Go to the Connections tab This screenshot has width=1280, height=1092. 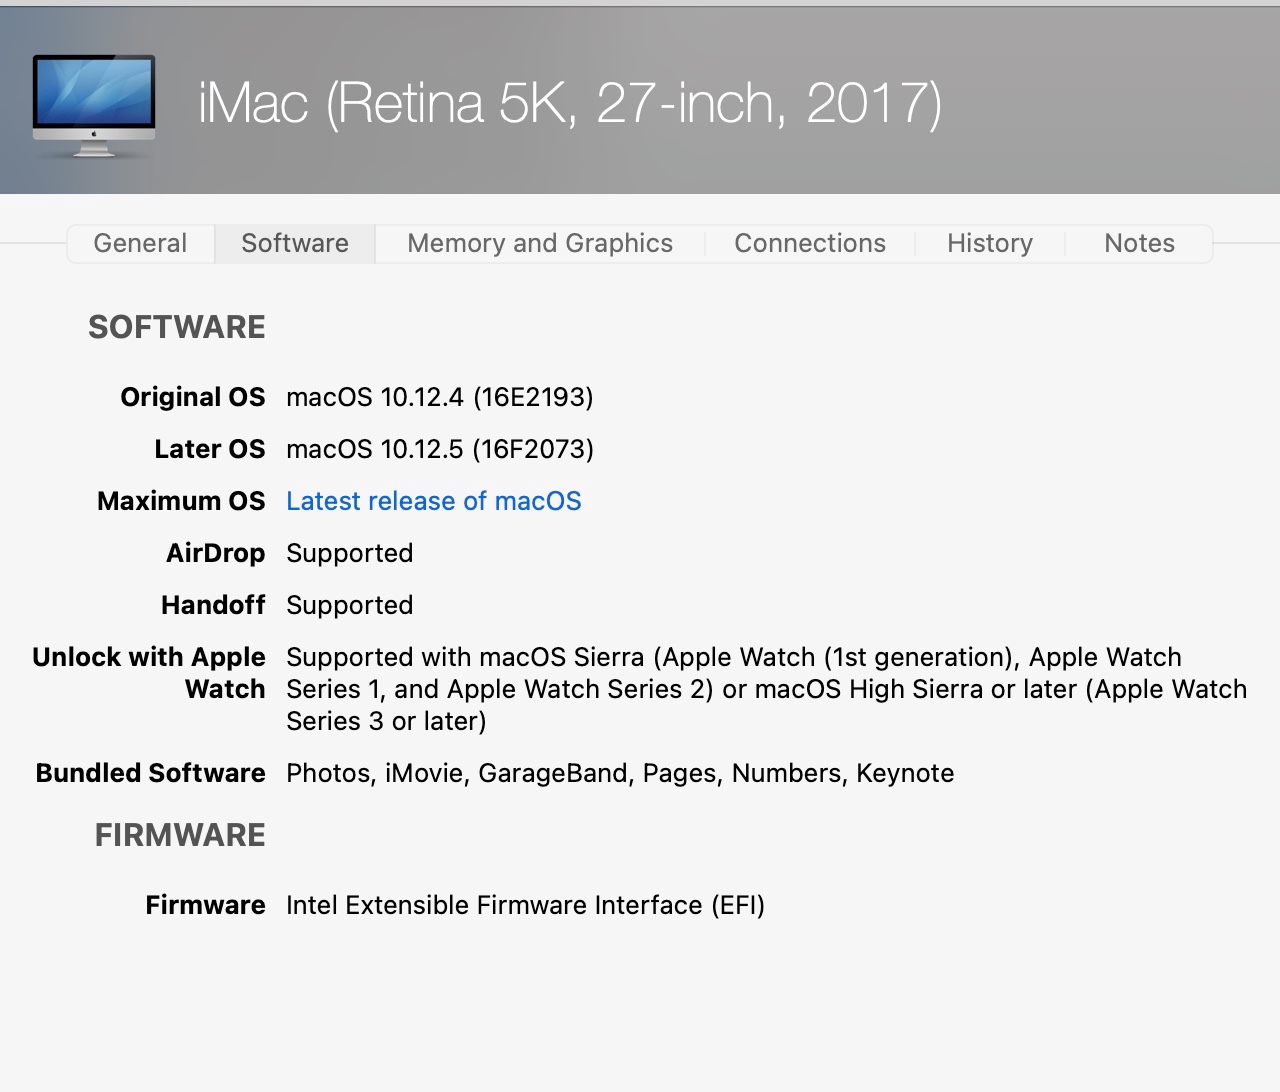[x=810, y=243]
